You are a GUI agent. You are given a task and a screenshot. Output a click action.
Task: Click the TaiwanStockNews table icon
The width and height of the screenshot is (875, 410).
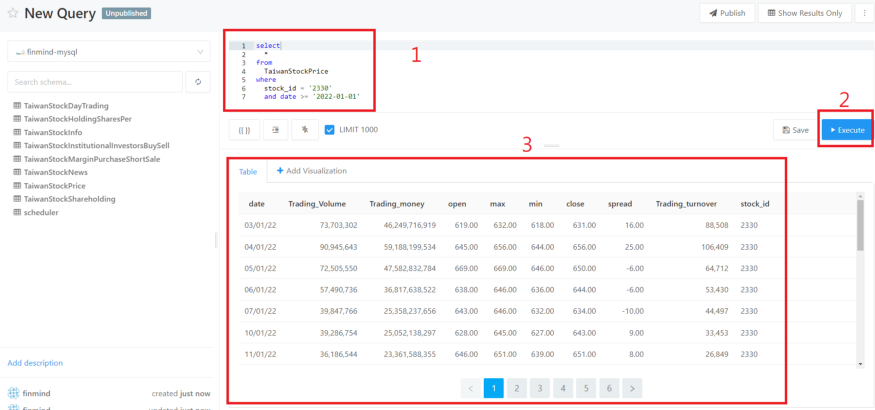click(x=16, y=172)
